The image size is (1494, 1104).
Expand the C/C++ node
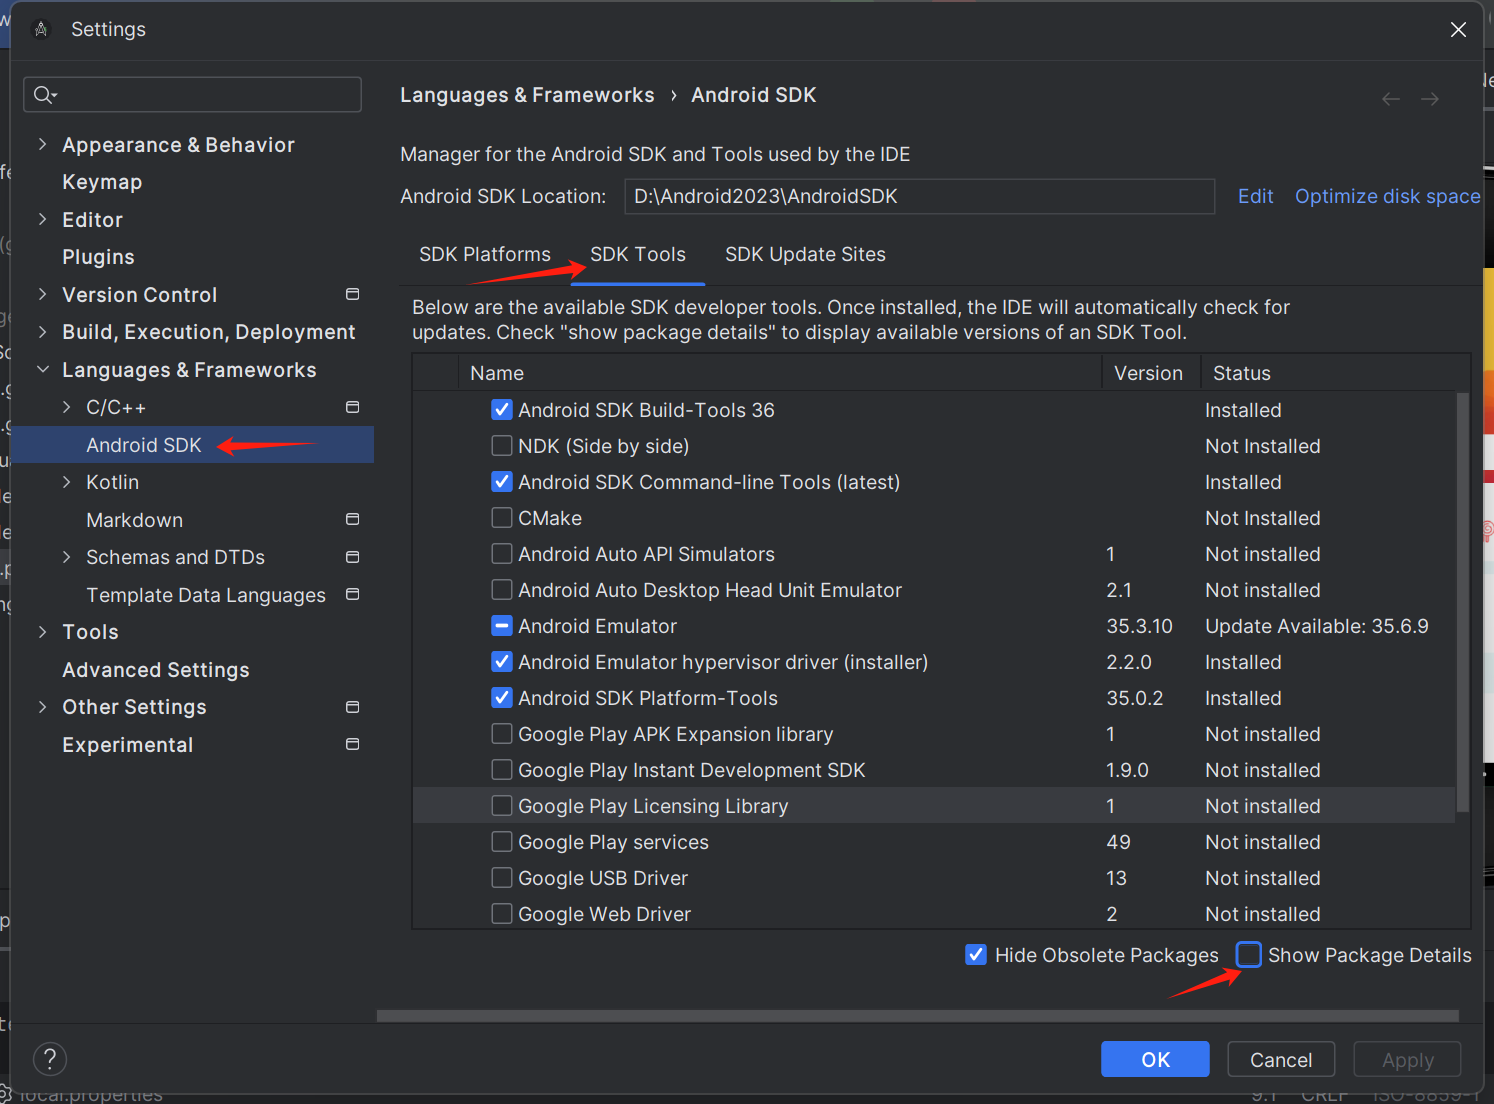coord(66,407)
